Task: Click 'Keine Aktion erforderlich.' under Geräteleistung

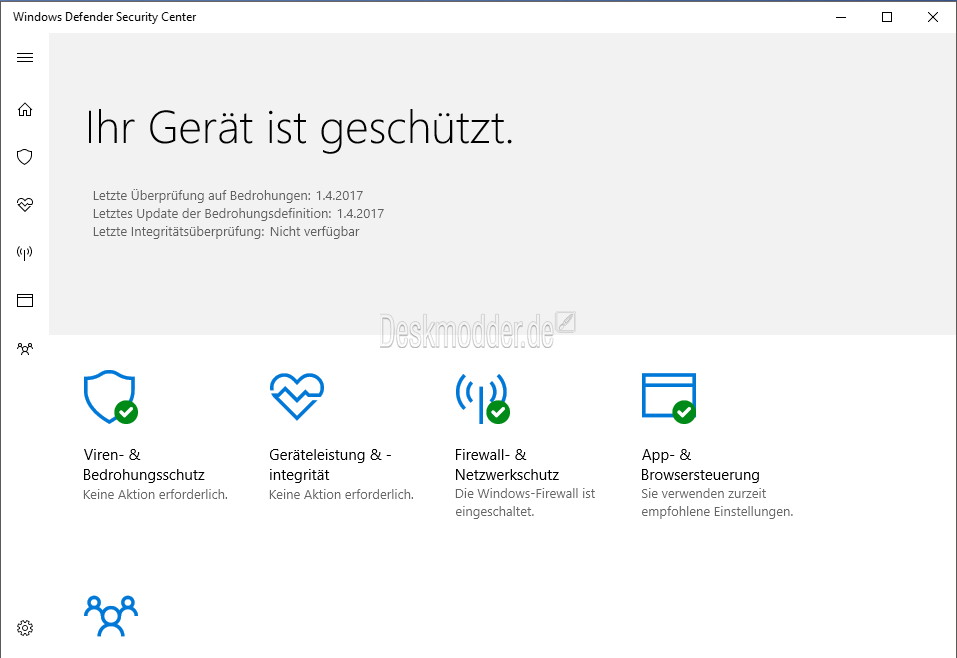Action: pos(342,494)
